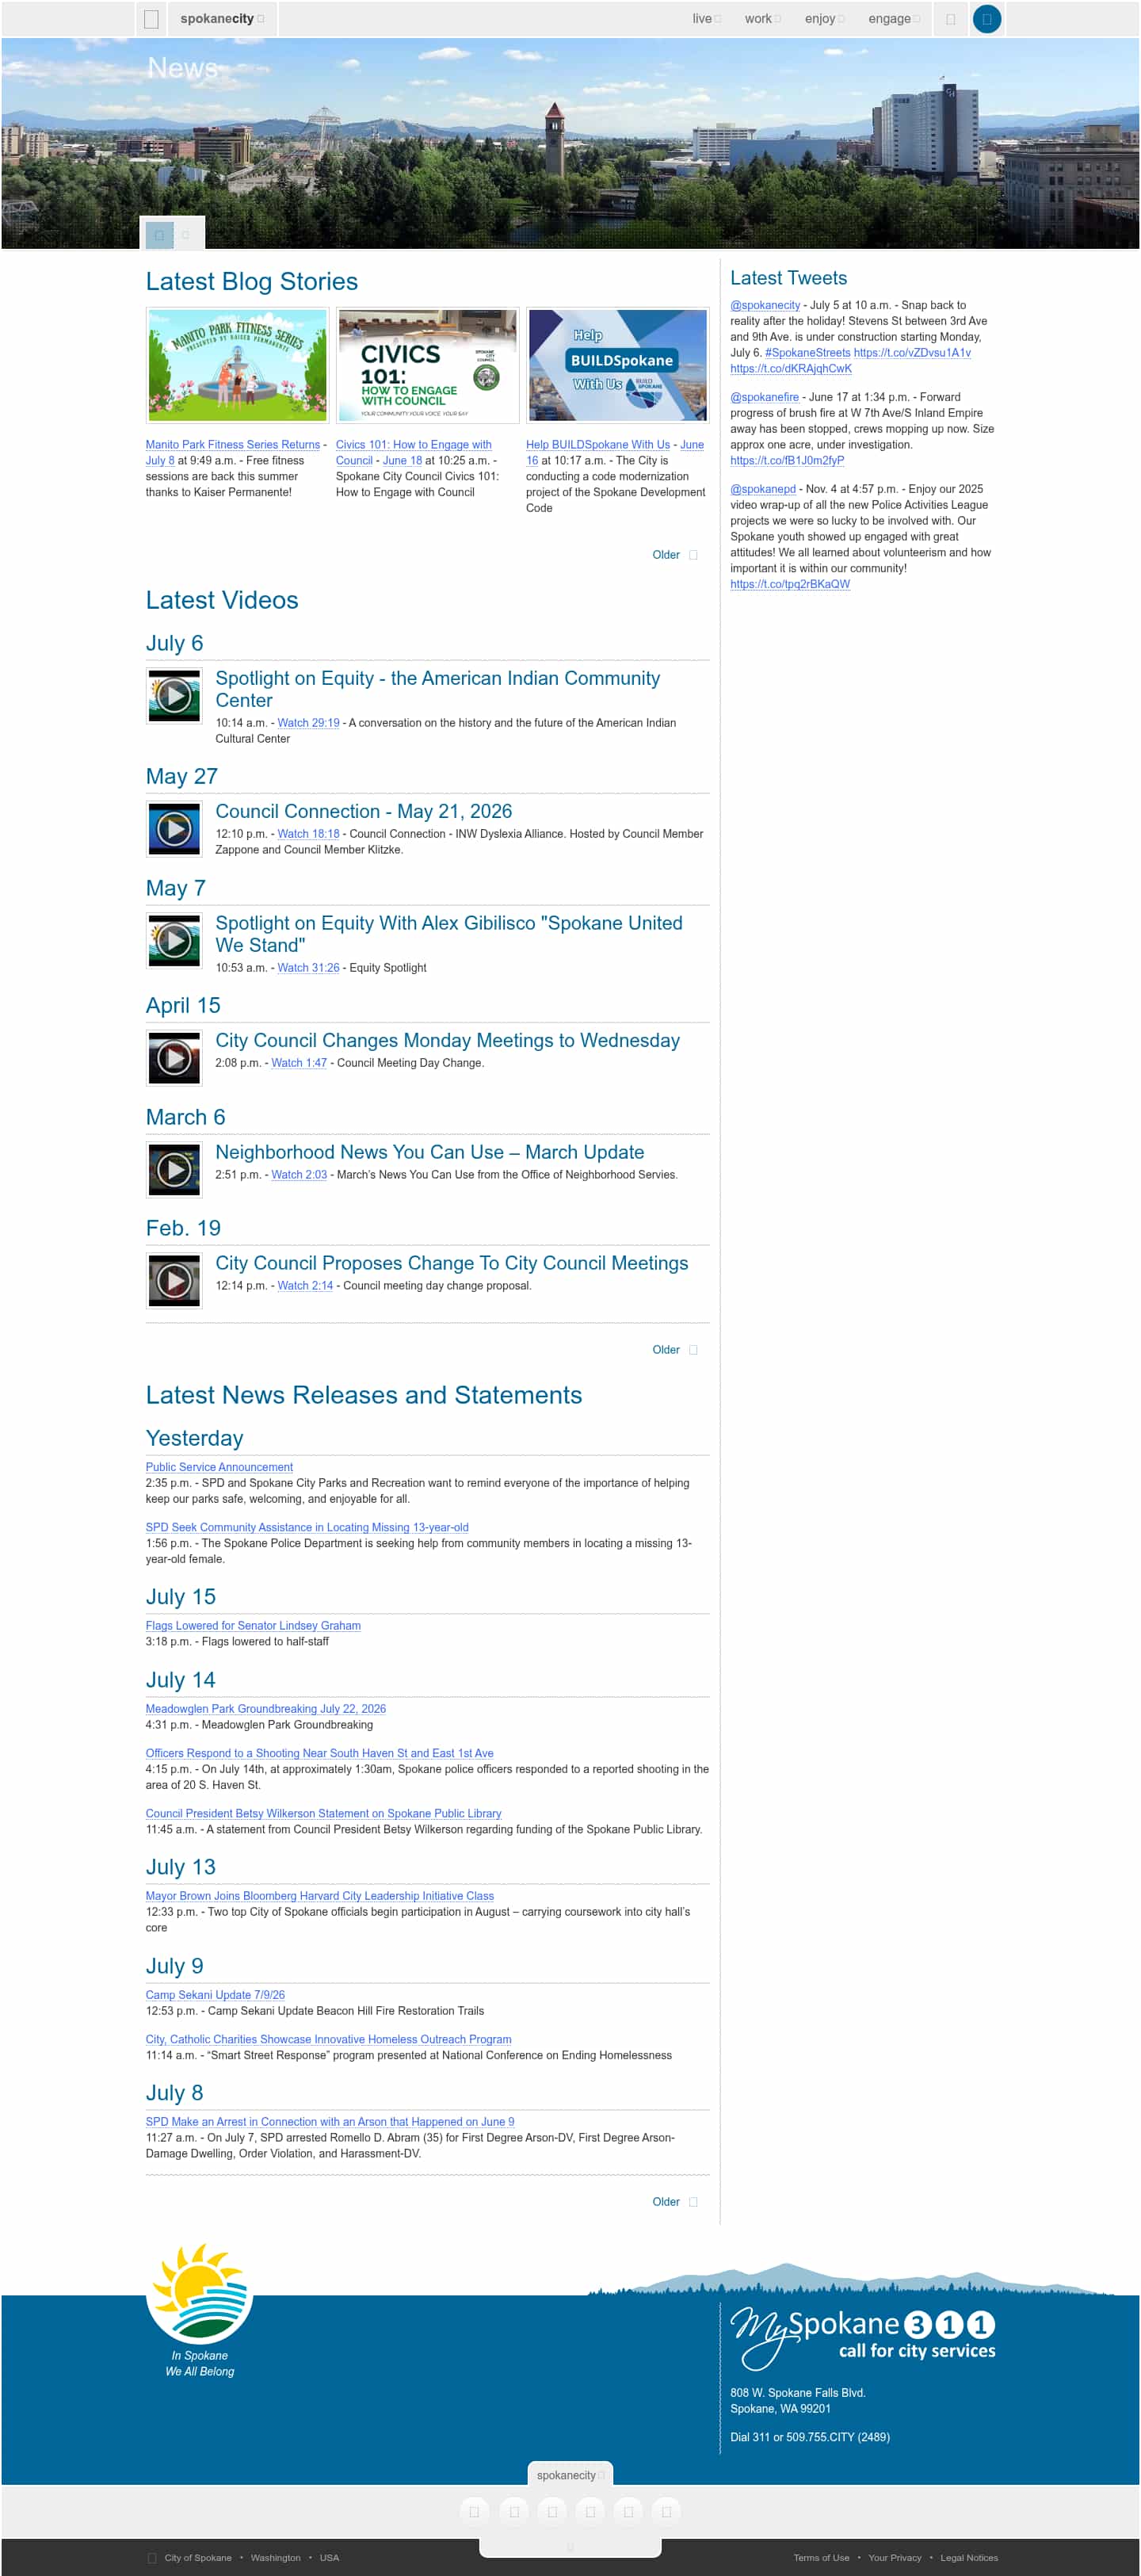Open the @spokanecity Twitter handle link
The height and width of the screenshot is (2576, 1141).
[765, 305]
